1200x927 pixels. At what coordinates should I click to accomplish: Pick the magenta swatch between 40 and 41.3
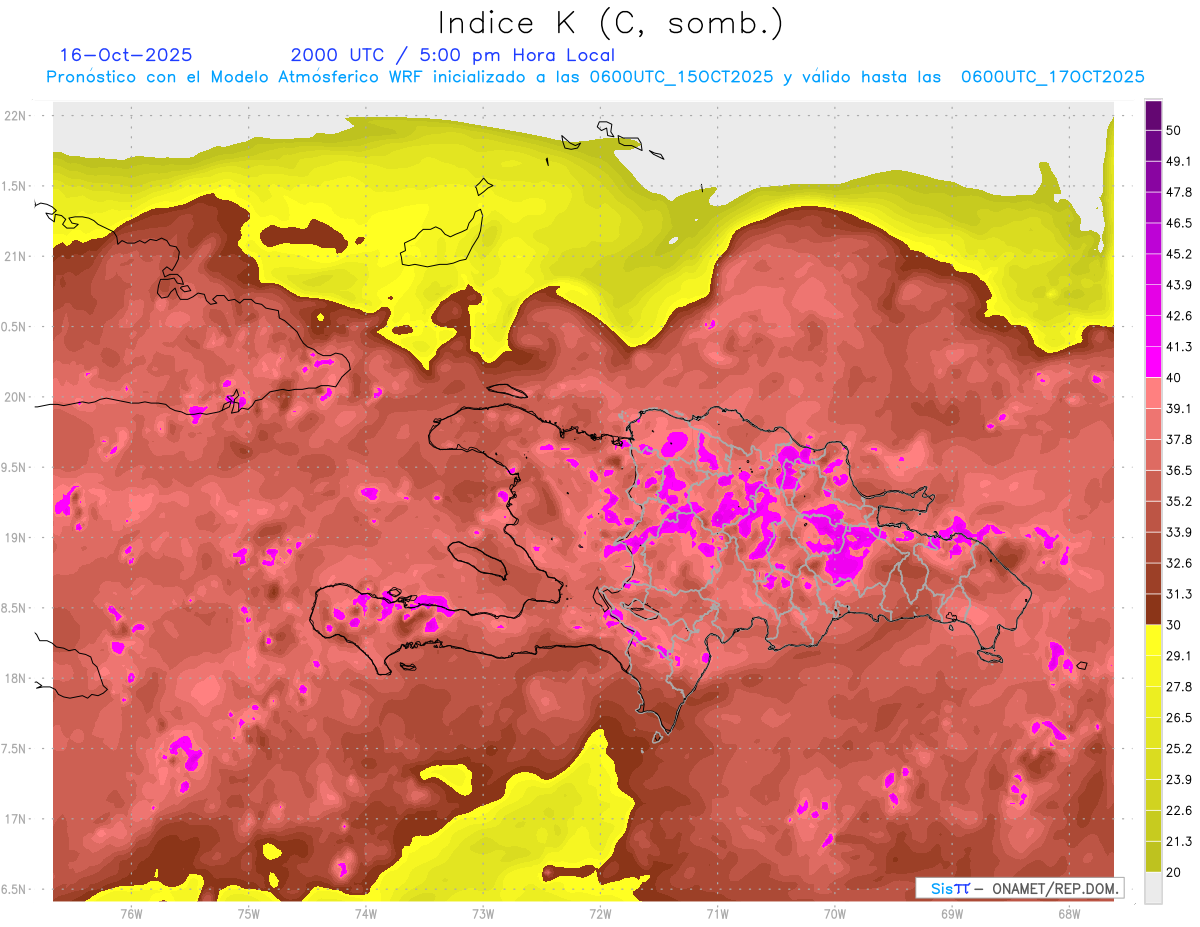coord(1153,362)
